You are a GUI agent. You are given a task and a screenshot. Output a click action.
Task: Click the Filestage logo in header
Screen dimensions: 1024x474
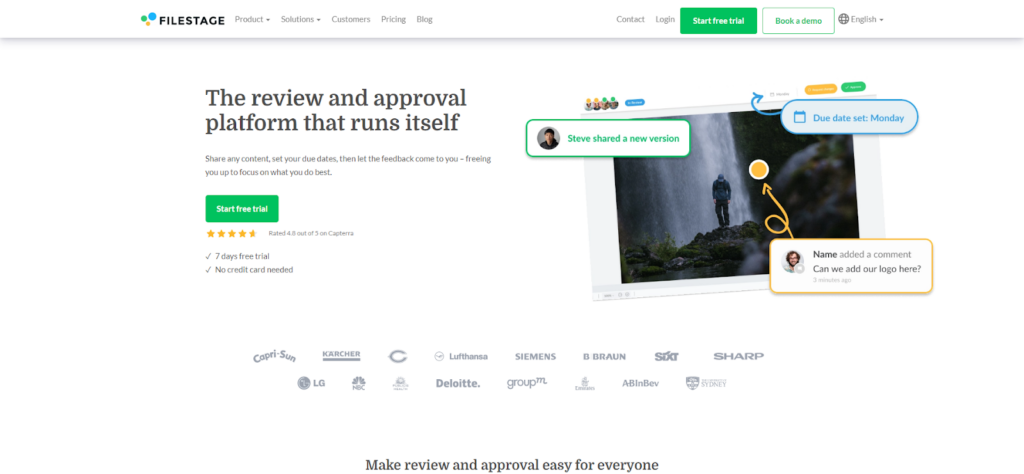click(183, 19)
